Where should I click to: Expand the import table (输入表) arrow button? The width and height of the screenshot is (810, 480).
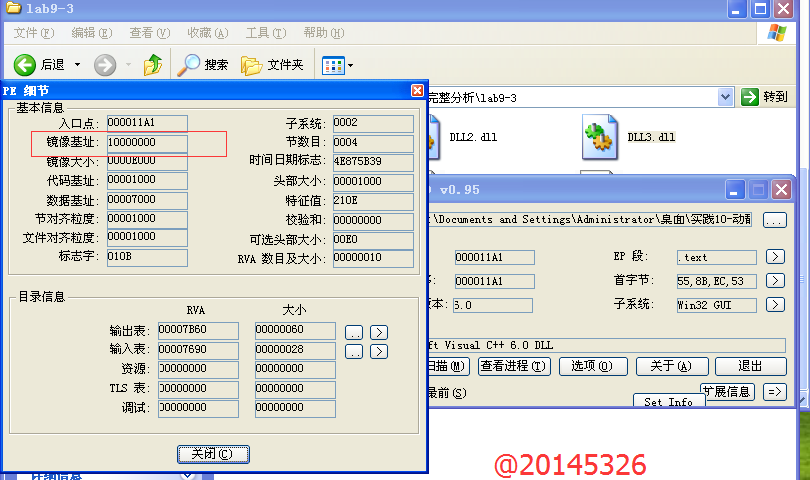click(x=379, y=351)
